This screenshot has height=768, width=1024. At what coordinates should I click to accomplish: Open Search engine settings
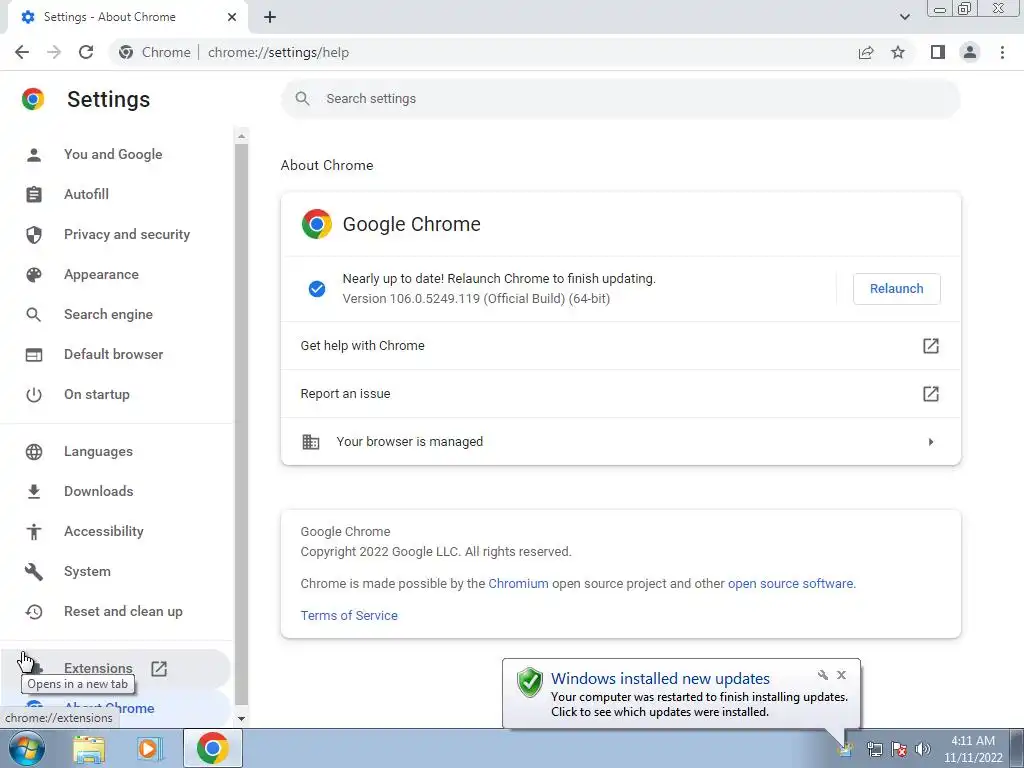click(x=108, y=314)
